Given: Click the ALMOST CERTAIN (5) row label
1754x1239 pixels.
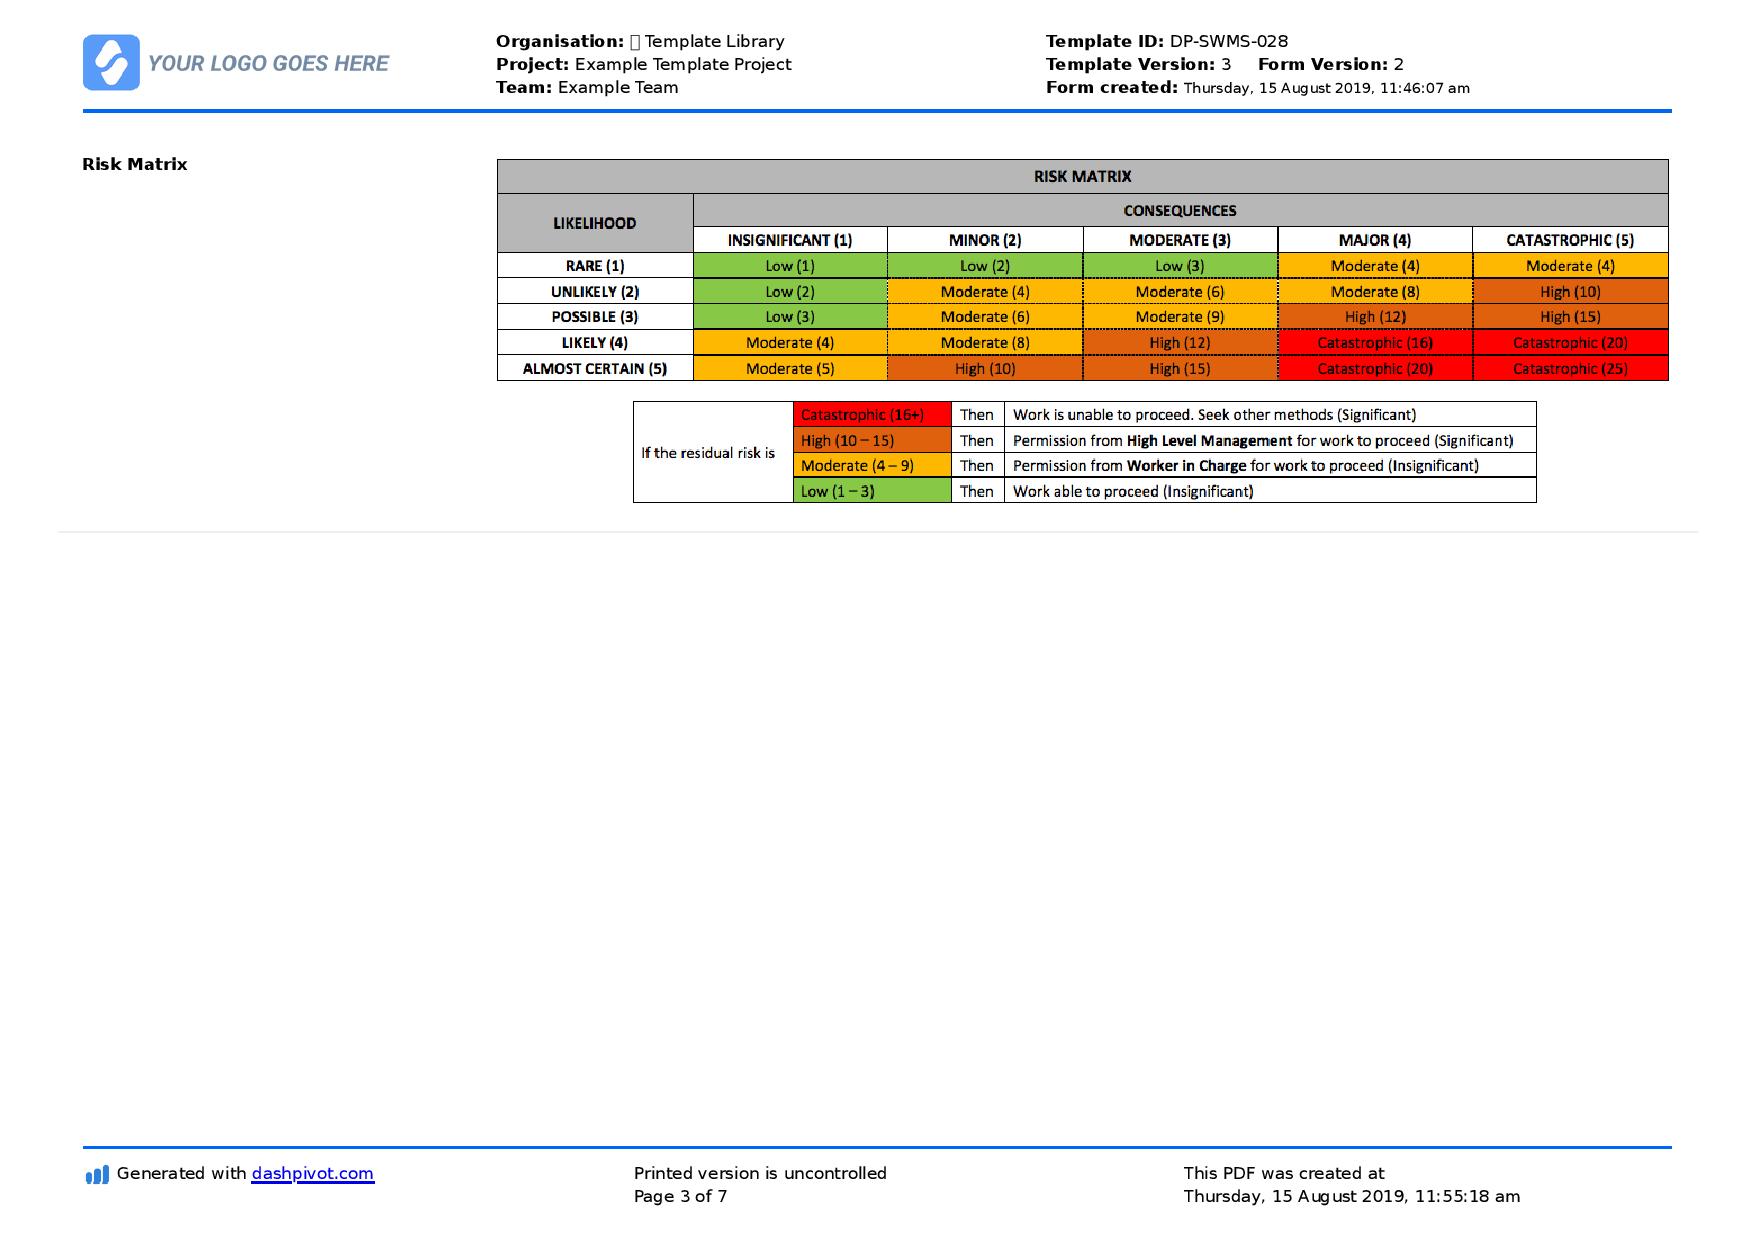Looking at the screenshot, I should coord(594,369).
